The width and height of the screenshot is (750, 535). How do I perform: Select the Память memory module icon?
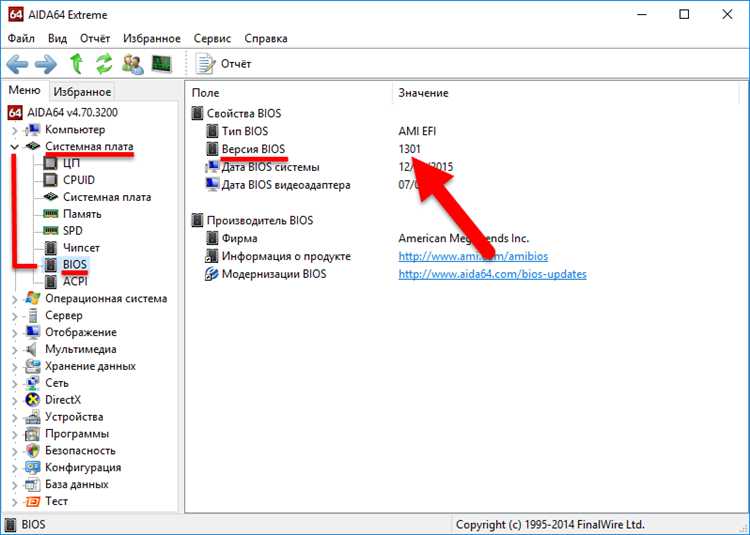[50, 214]
